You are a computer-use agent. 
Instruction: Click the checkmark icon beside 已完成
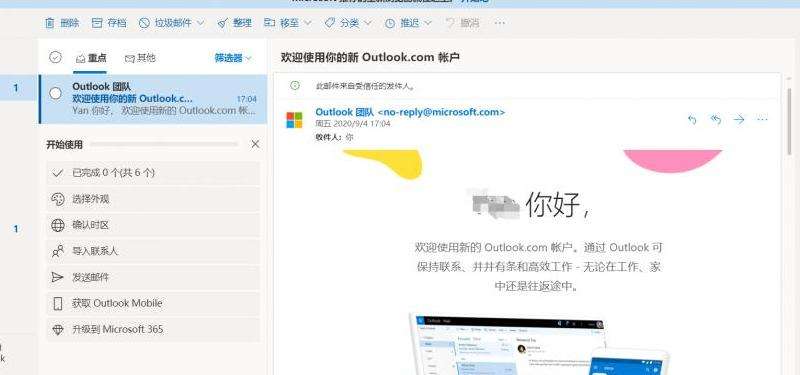(x=58, y=173)
